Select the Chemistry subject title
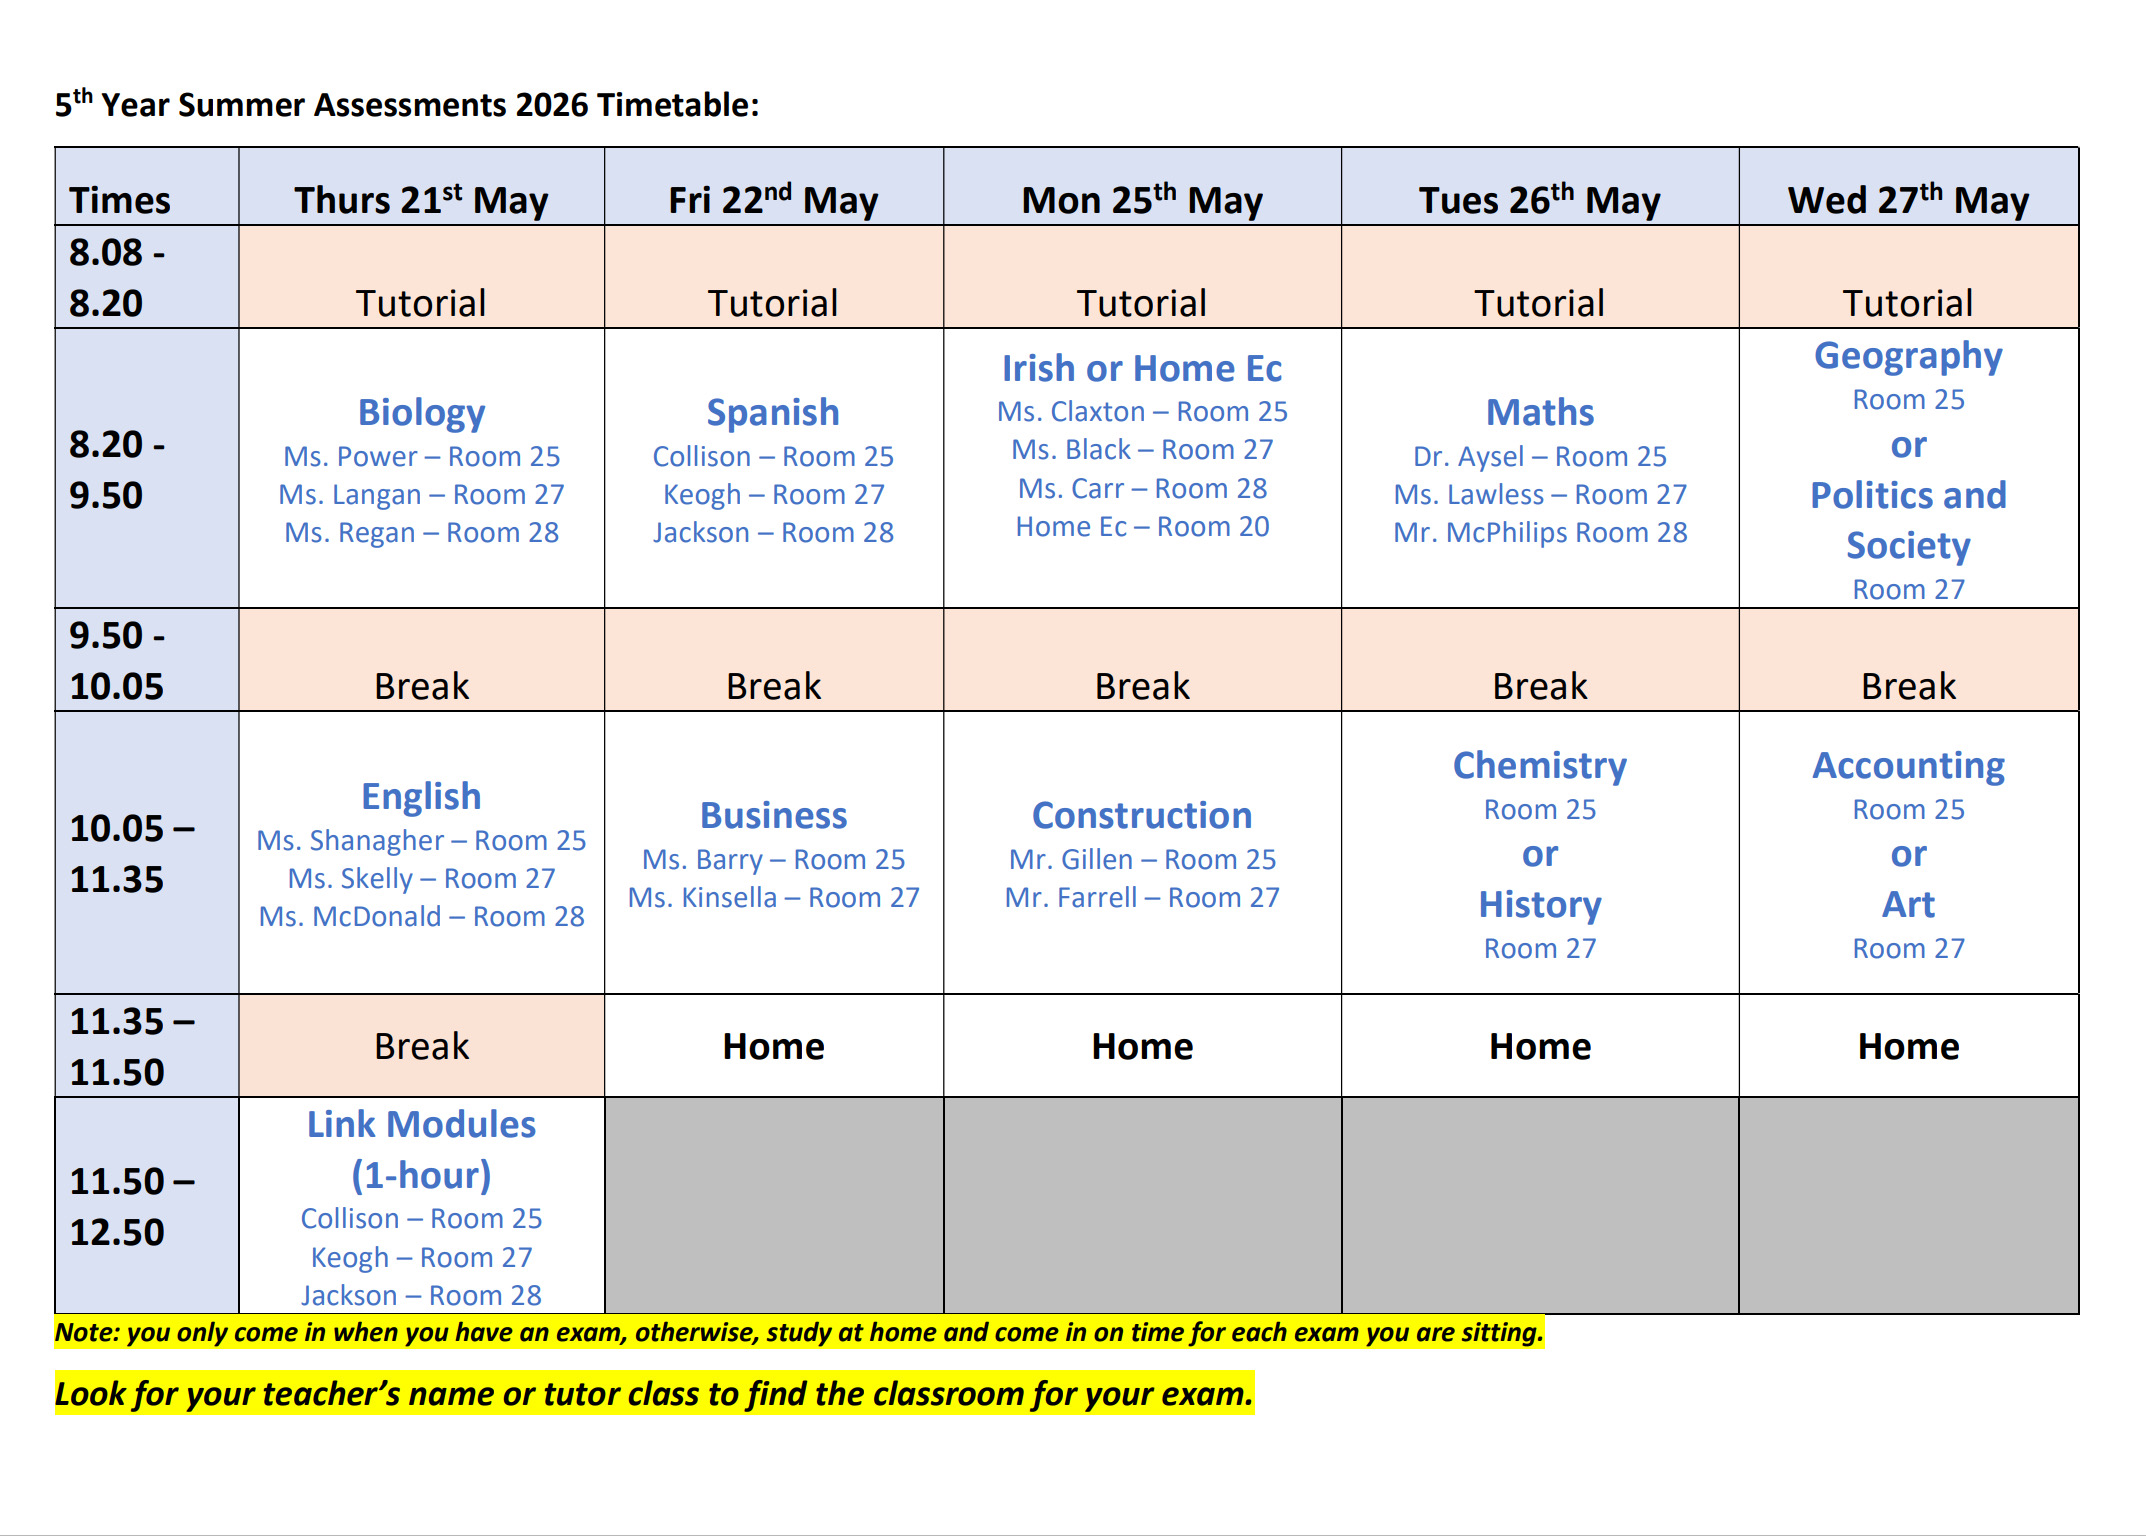The image size is (2146, 1536). pyautogui.click(x=1540, y=765)
